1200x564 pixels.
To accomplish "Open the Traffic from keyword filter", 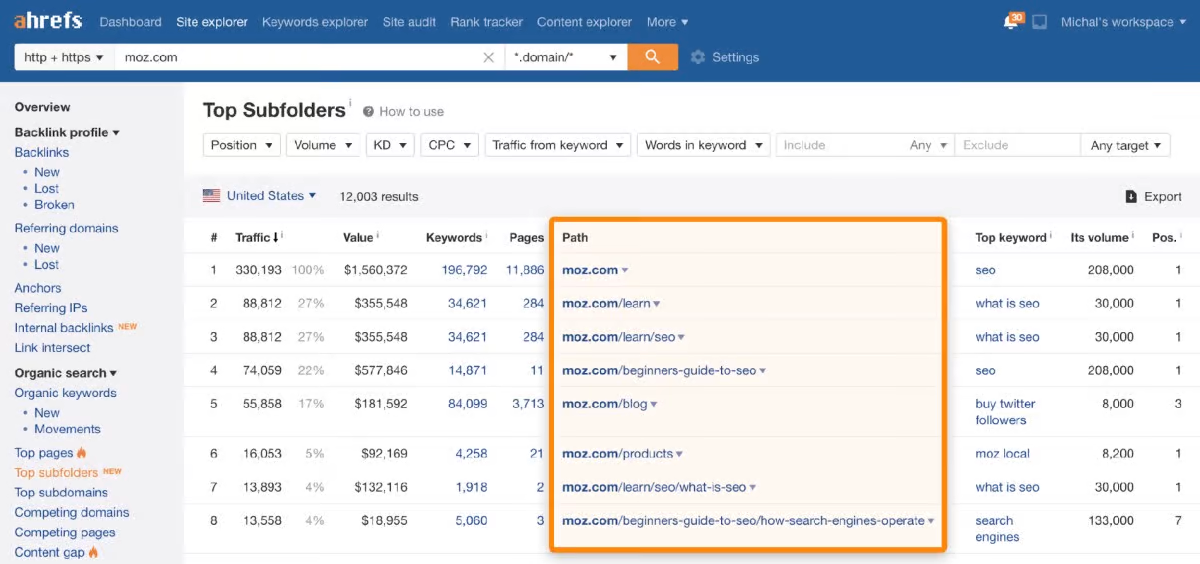I will click(558, 145).
